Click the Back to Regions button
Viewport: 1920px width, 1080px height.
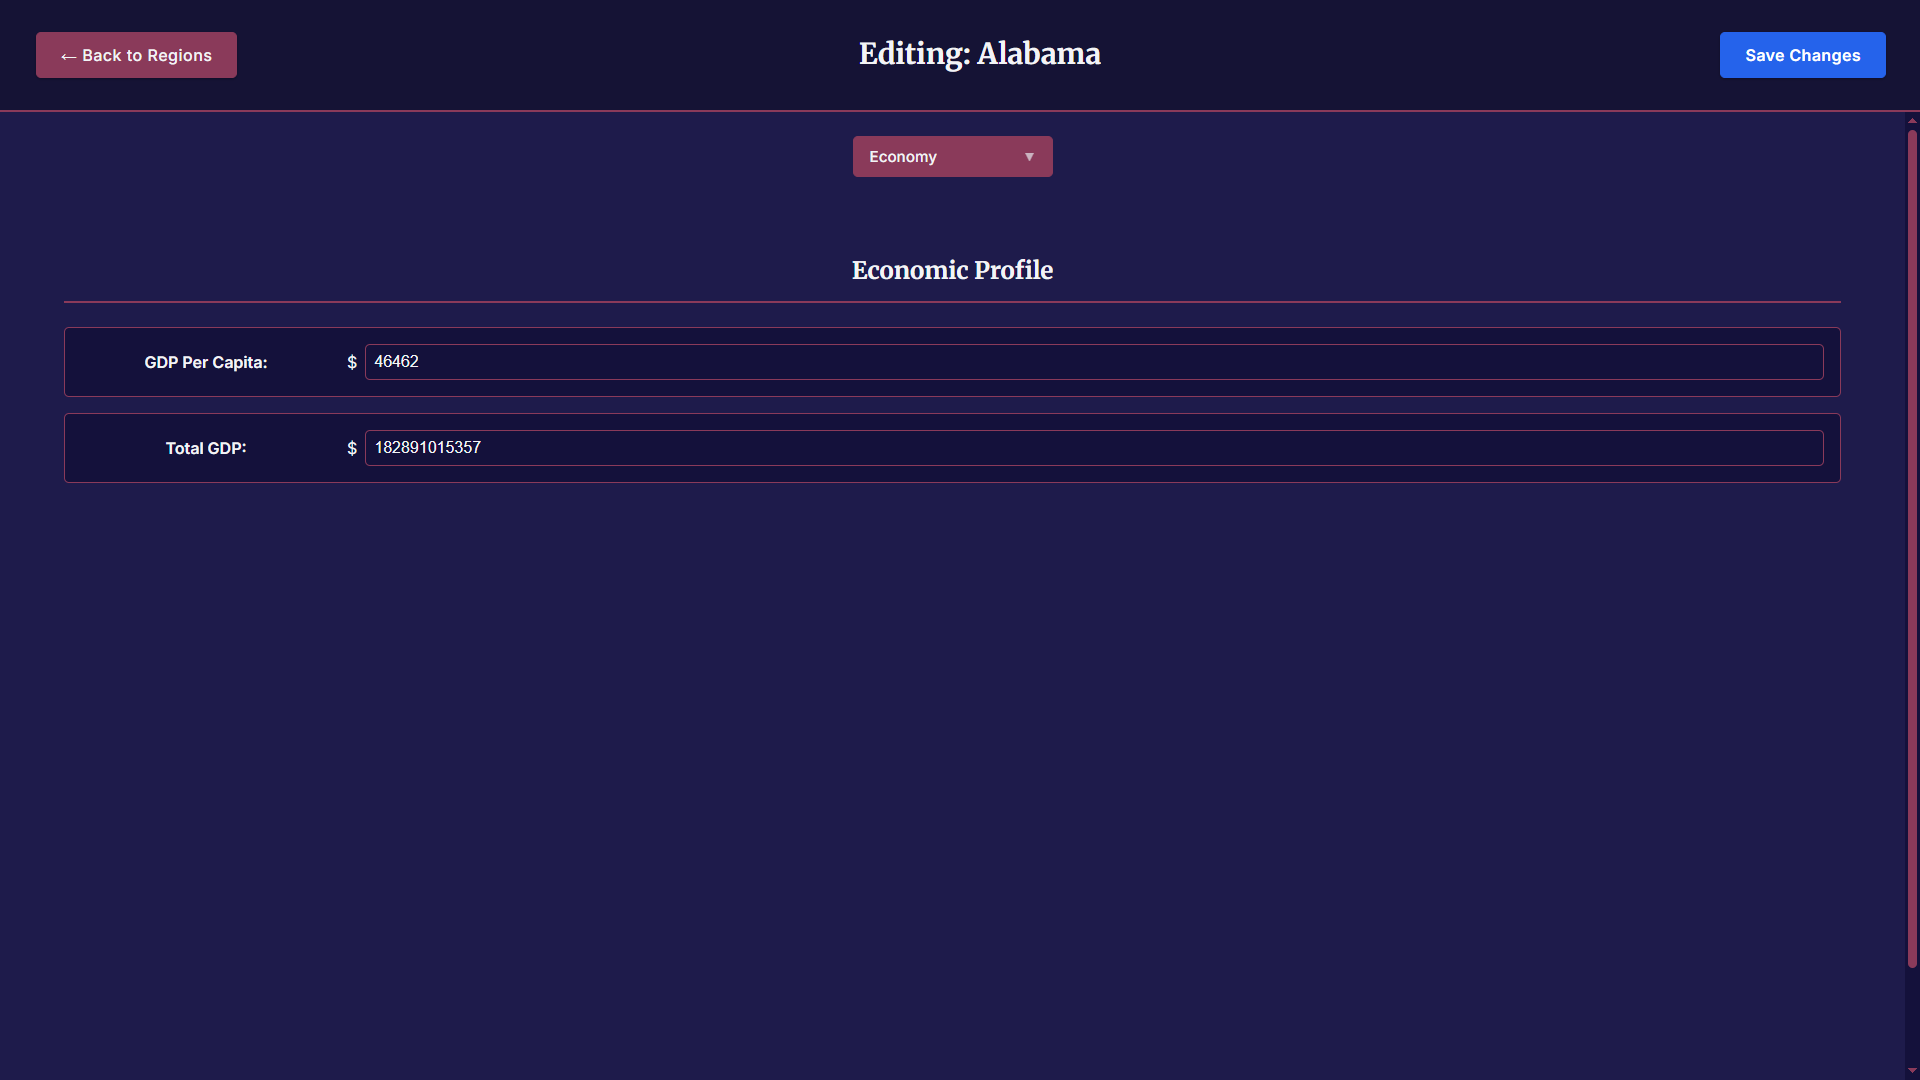136,55
